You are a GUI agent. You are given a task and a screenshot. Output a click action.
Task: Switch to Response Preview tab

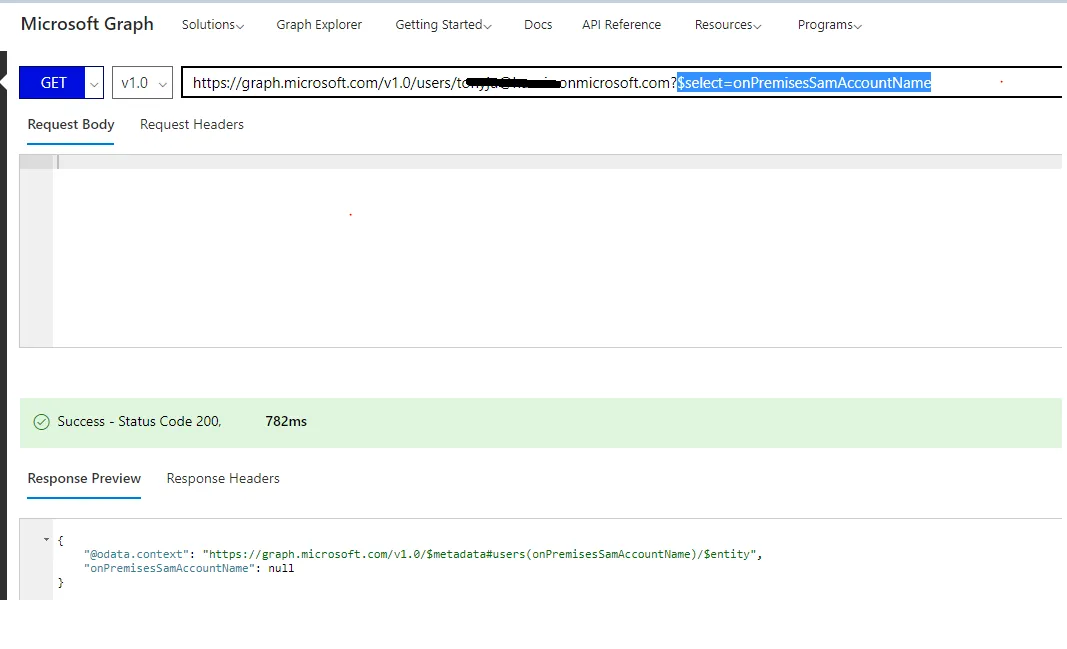click(84, 478)
